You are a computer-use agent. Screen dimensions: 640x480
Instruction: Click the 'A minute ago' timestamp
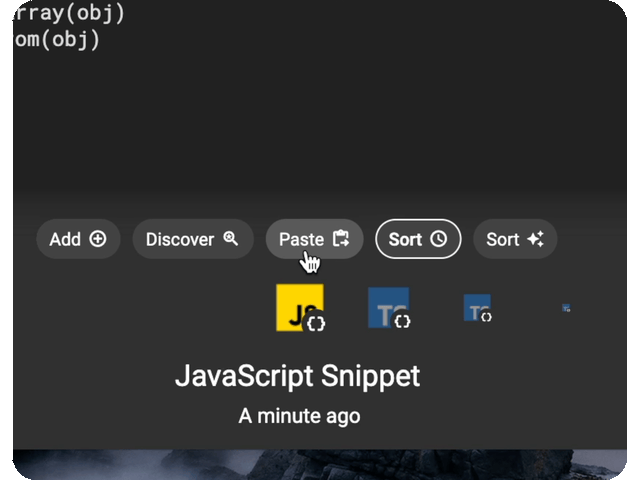tap(299, 416)
